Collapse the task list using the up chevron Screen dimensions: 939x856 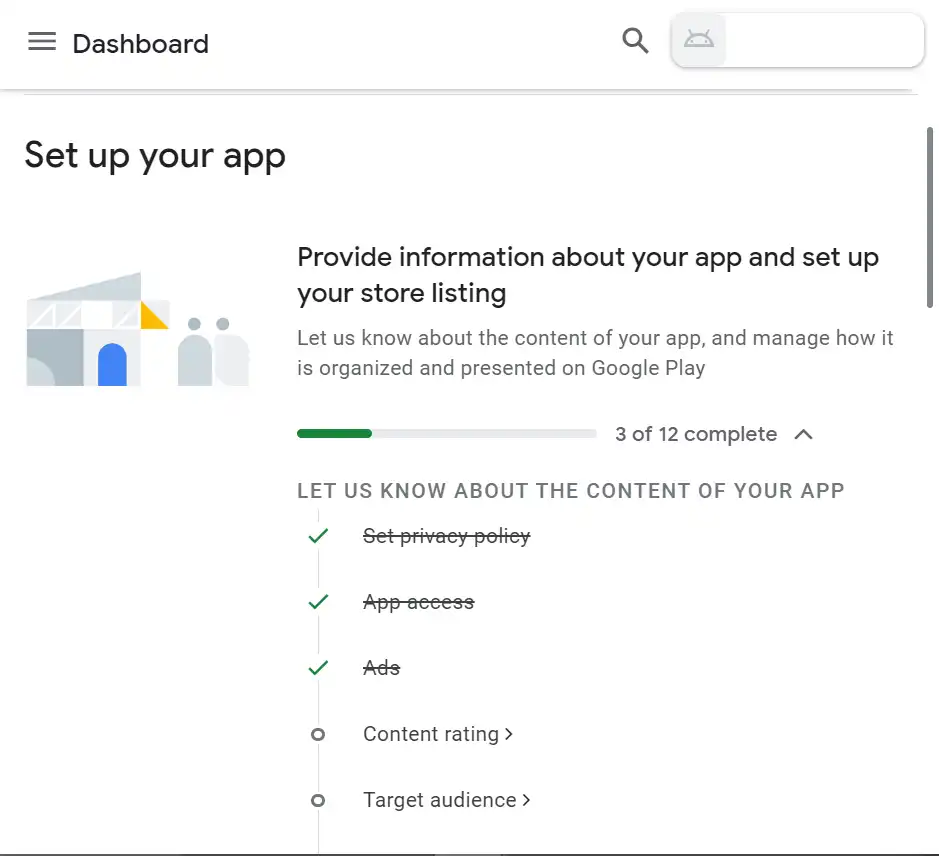[x=803, y=434]
